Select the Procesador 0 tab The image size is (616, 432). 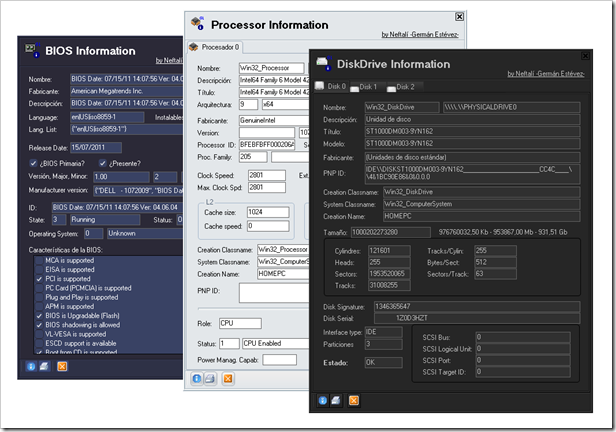214,47
